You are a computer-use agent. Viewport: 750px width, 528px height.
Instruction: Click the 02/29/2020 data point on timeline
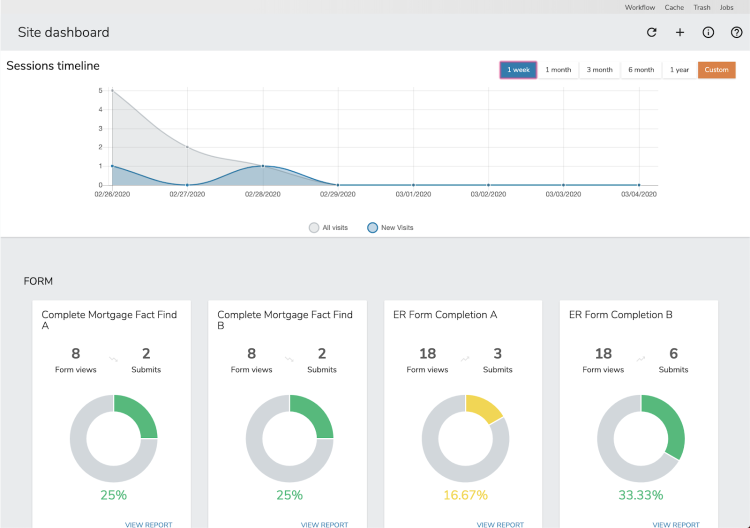coord(338,185)
